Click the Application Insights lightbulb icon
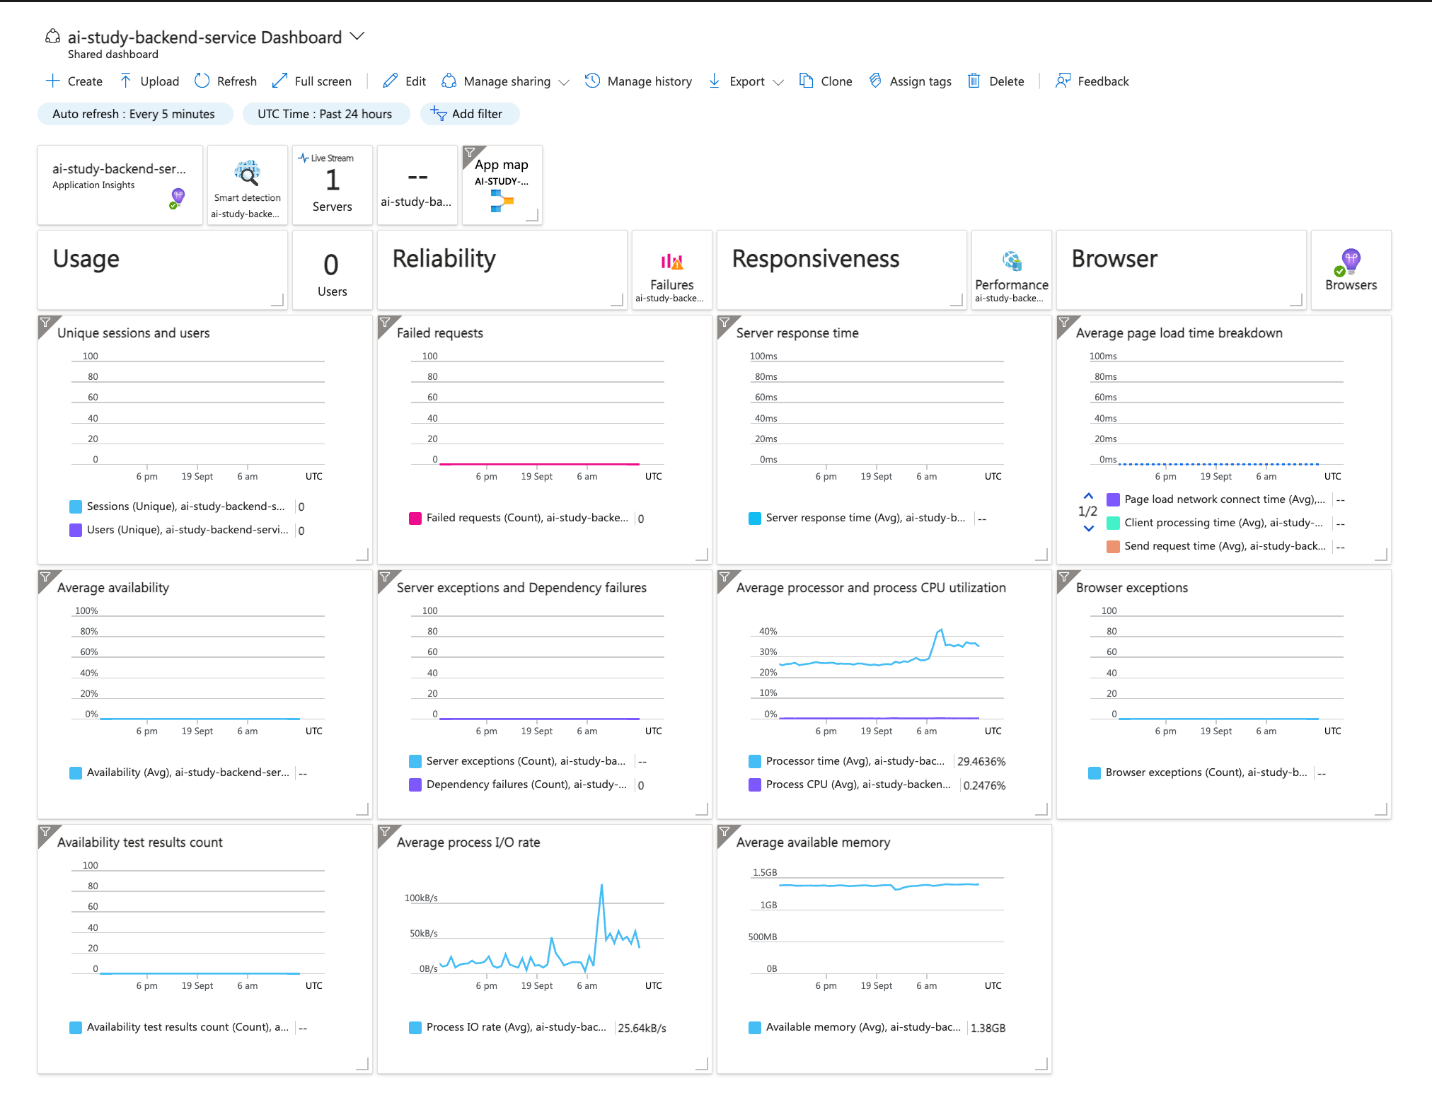 click(178, 197)
